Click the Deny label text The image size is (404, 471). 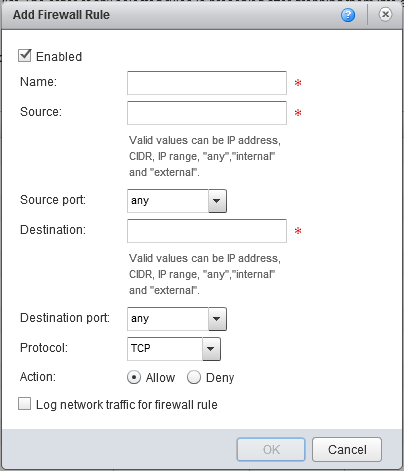pyautogui.click(x=220, y=378)
